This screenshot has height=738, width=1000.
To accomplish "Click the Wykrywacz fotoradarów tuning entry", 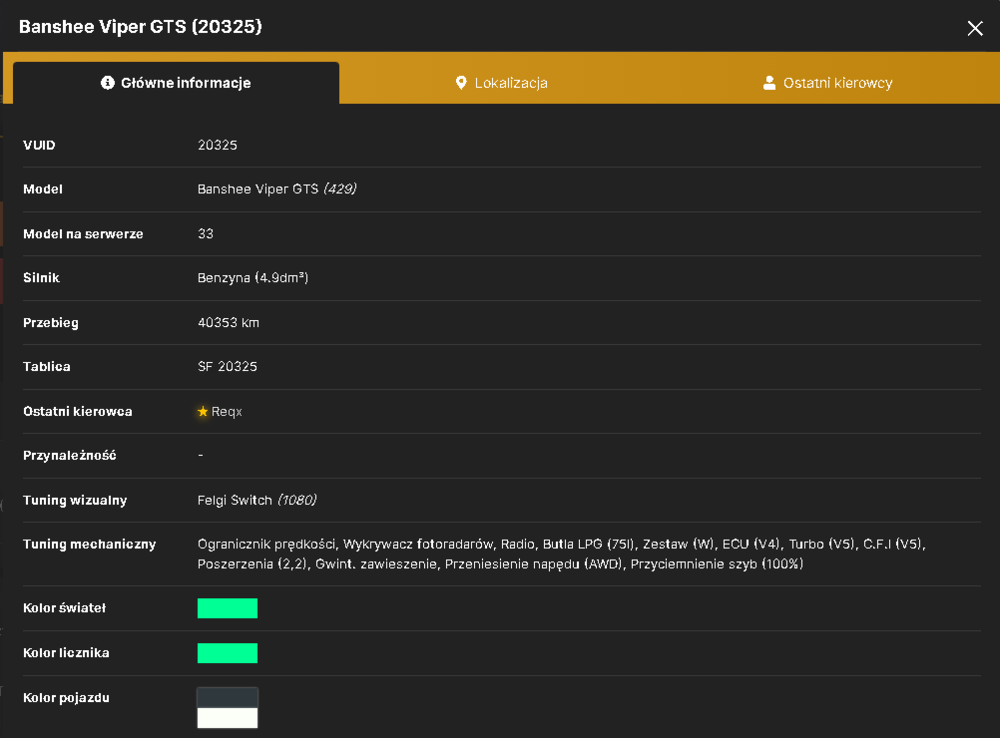I will (x=418, y=544).
